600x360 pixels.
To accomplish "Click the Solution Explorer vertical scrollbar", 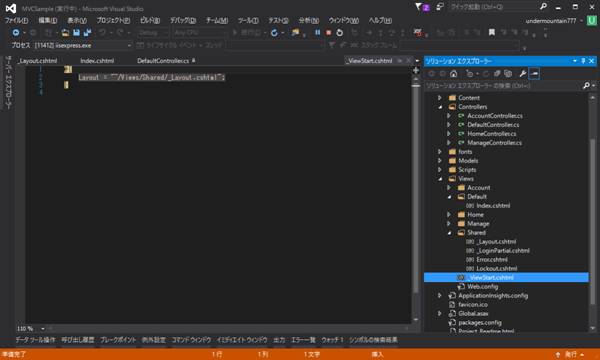I will tap(592, 212).
